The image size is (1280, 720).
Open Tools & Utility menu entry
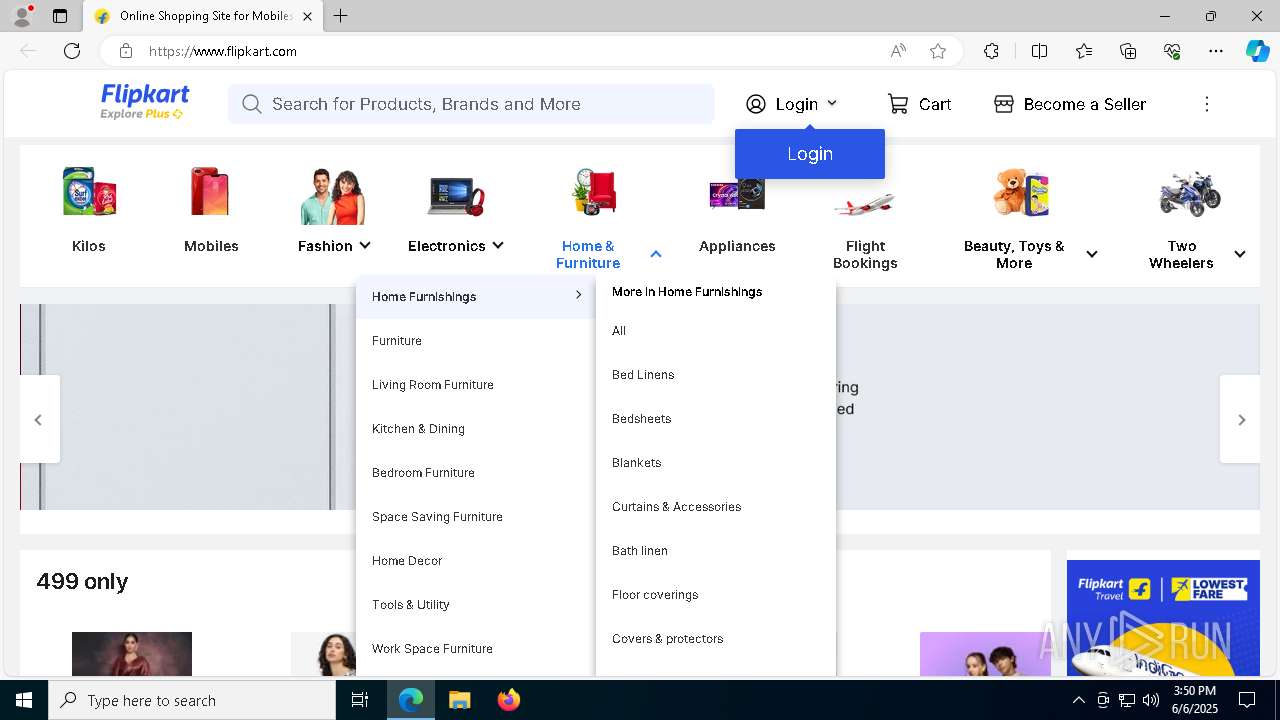click(476, 605)
